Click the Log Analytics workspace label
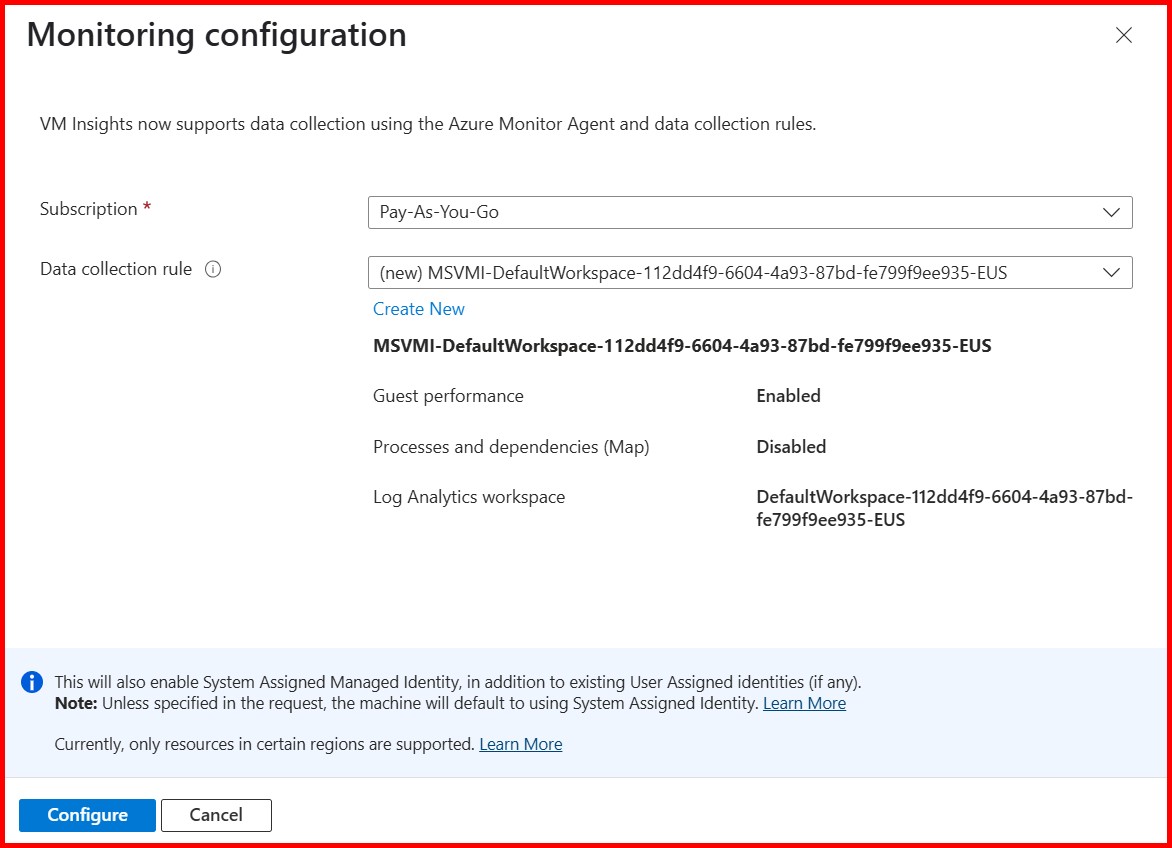Screen dimensions: 1172x848 point(469,498)
